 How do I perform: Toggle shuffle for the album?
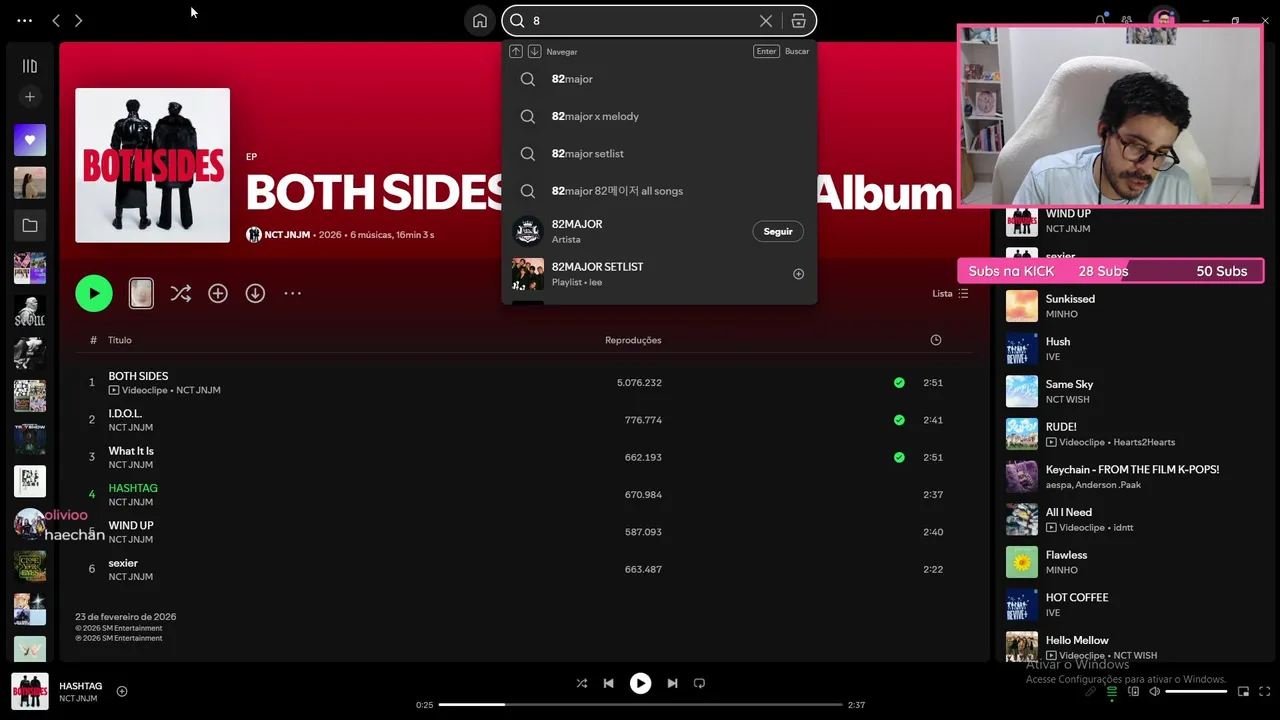[180, 293]
